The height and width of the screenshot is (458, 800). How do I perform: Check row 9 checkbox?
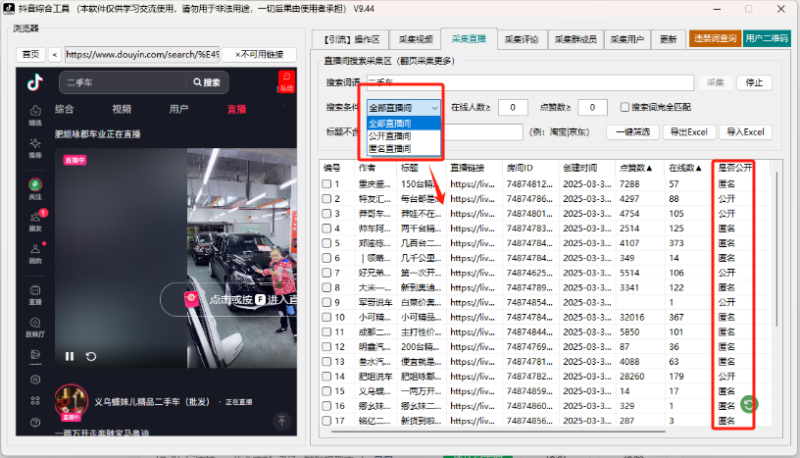point(327,302)
